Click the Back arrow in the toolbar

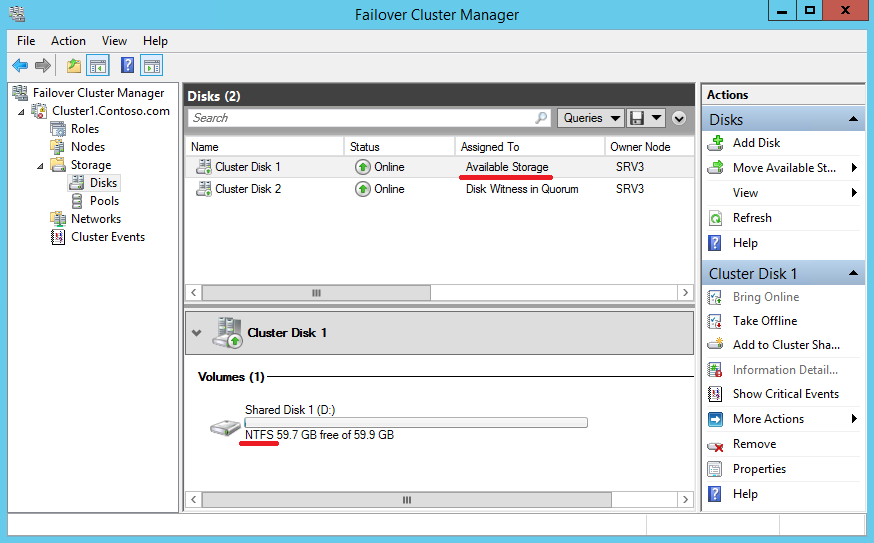pyautogui.click(x=20, y=66)
